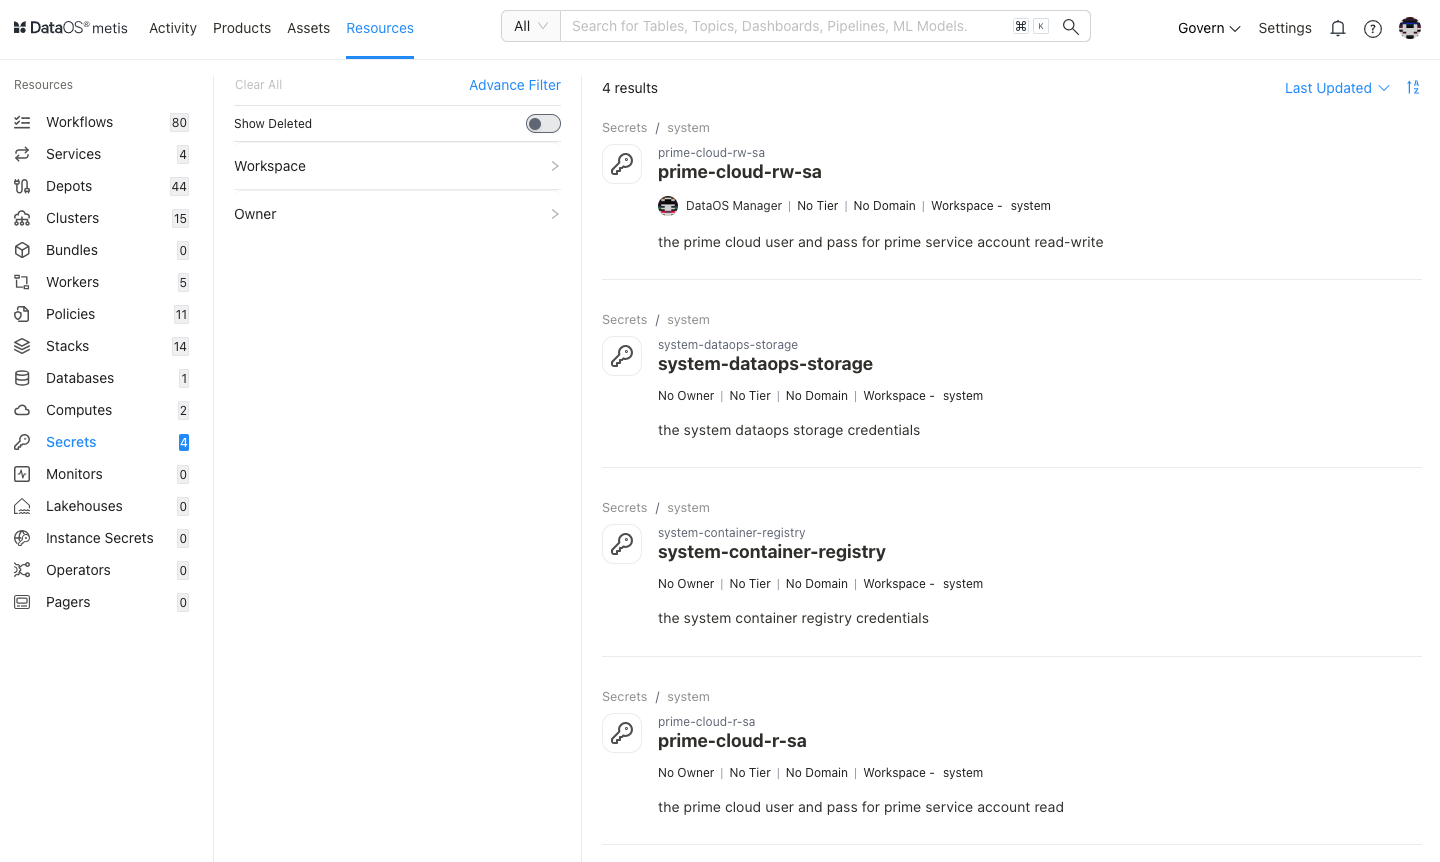Open the user profile avatar
Image resolution: width=1440 pixels, height=862 pixels.
tap(1410, 28)
